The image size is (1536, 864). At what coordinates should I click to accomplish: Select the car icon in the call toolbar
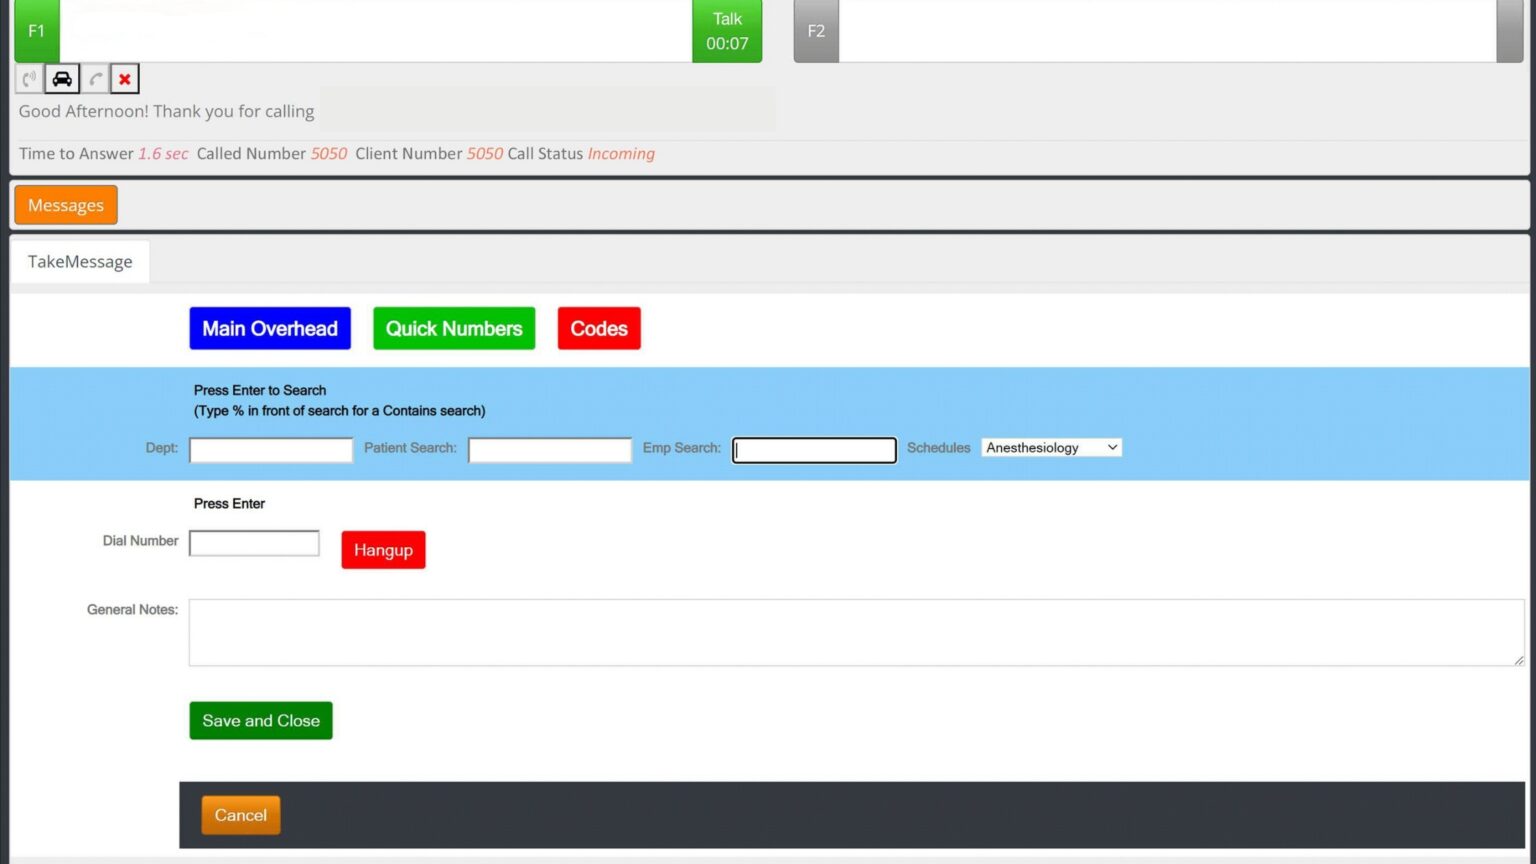[x=61, y=78]
